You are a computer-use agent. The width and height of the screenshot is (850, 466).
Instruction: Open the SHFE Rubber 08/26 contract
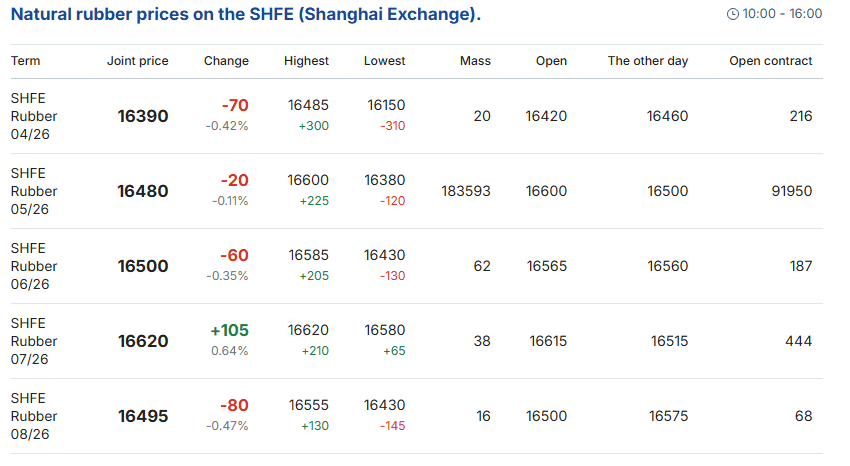(x=34, y=416)
